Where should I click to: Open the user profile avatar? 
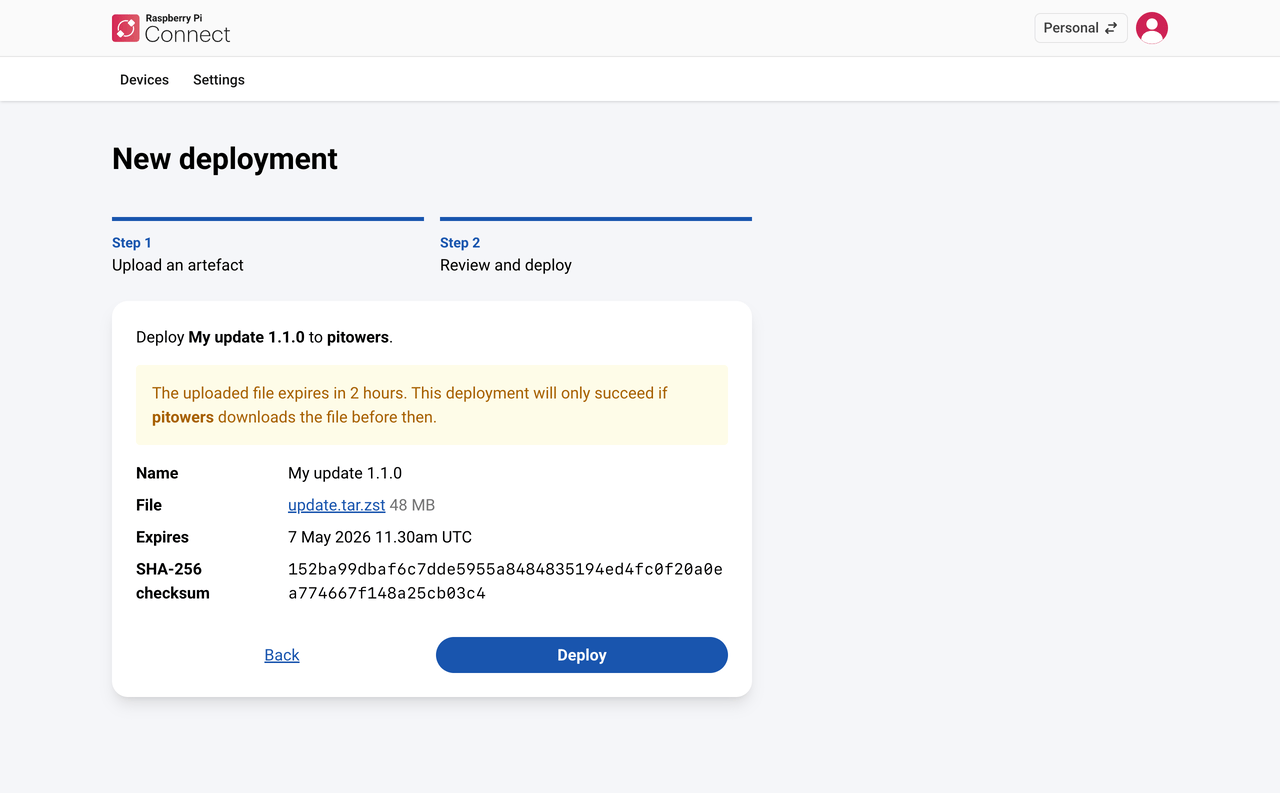(1152, 28)
